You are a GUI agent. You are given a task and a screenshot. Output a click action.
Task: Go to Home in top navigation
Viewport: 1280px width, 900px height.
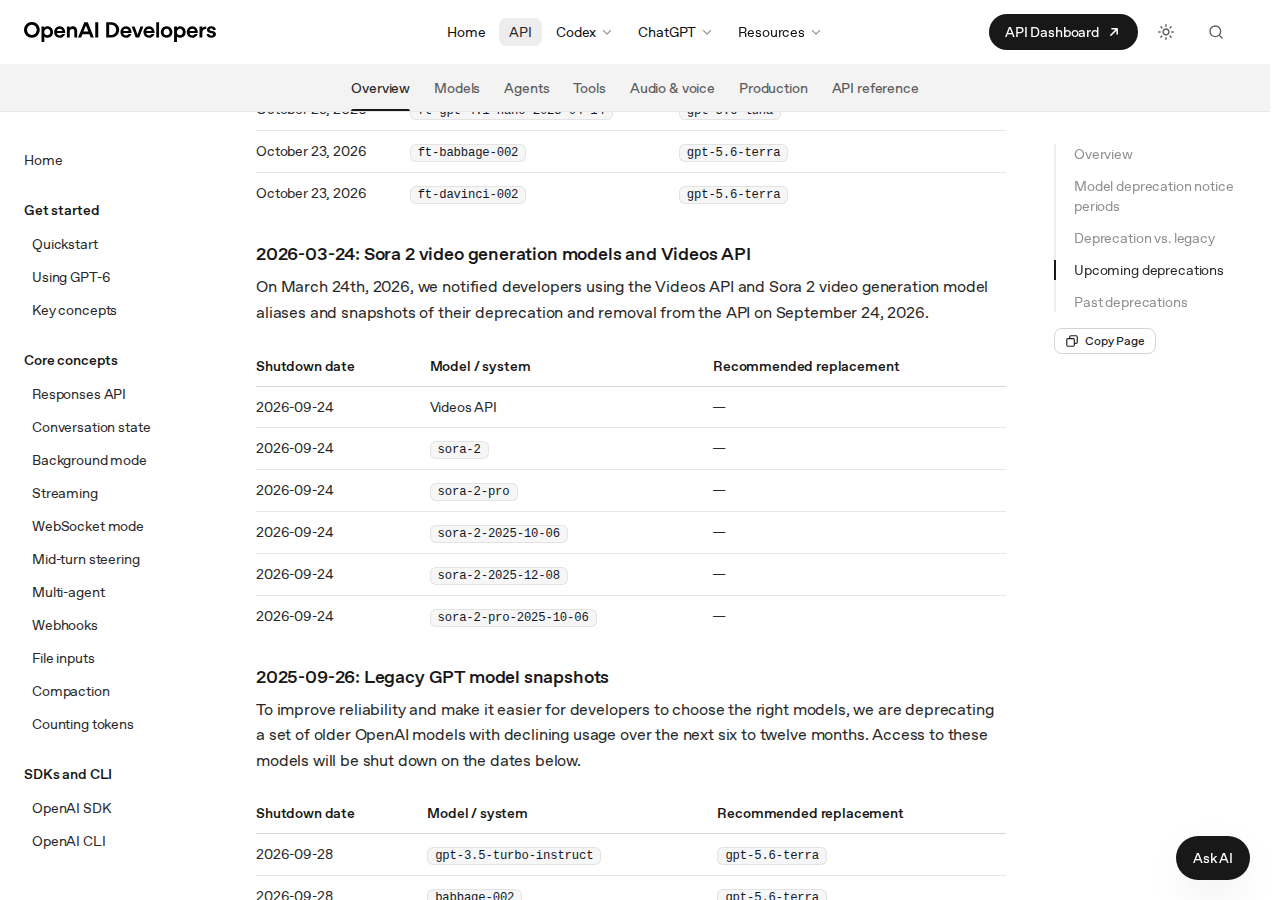click(x=466, y=32)
